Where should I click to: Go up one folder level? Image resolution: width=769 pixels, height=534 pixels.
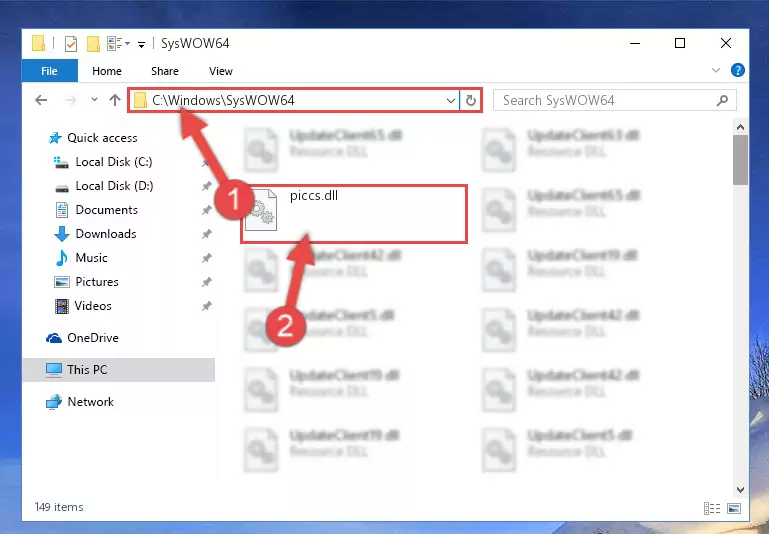(115, 100)
